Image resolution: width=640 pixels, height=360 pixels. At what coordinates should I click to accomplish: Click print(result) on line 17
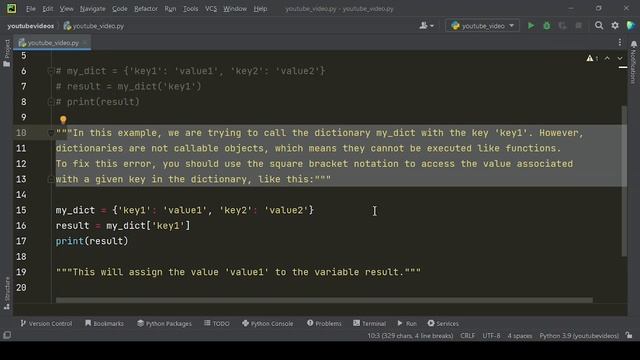(x=92, y=241)
